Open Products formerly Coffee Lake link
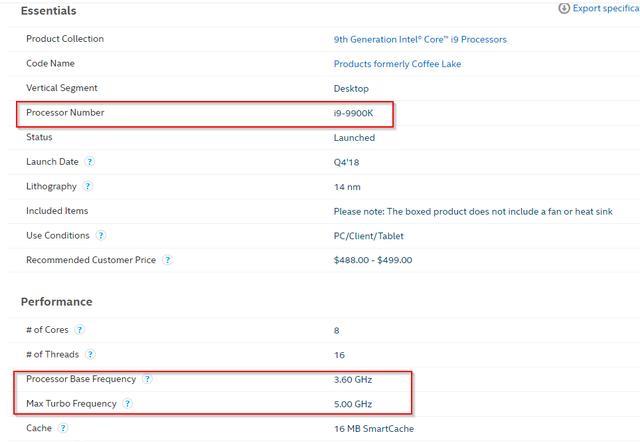This screenshot has width=640, height=442. [x=397, y=64]
